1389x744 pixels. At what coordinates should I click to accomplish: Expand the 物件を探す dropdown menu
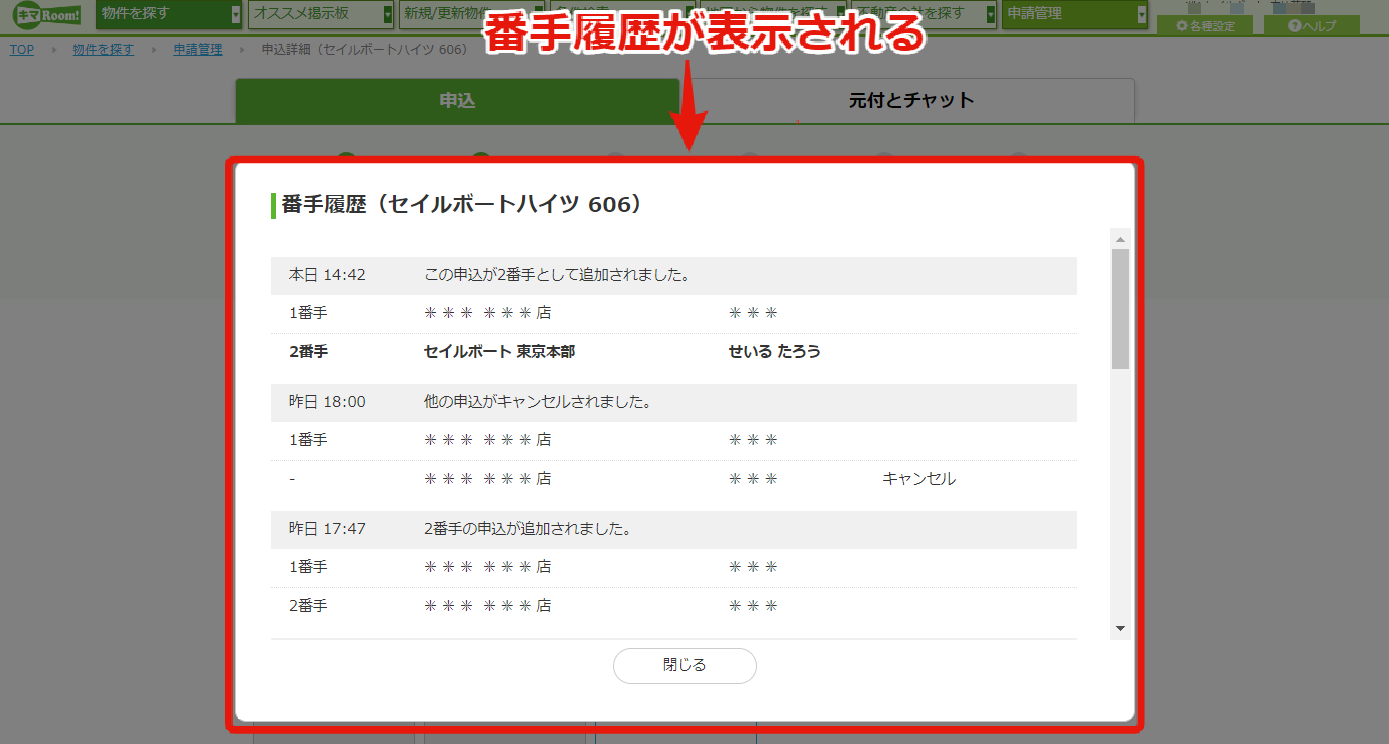tap(169, 14)
